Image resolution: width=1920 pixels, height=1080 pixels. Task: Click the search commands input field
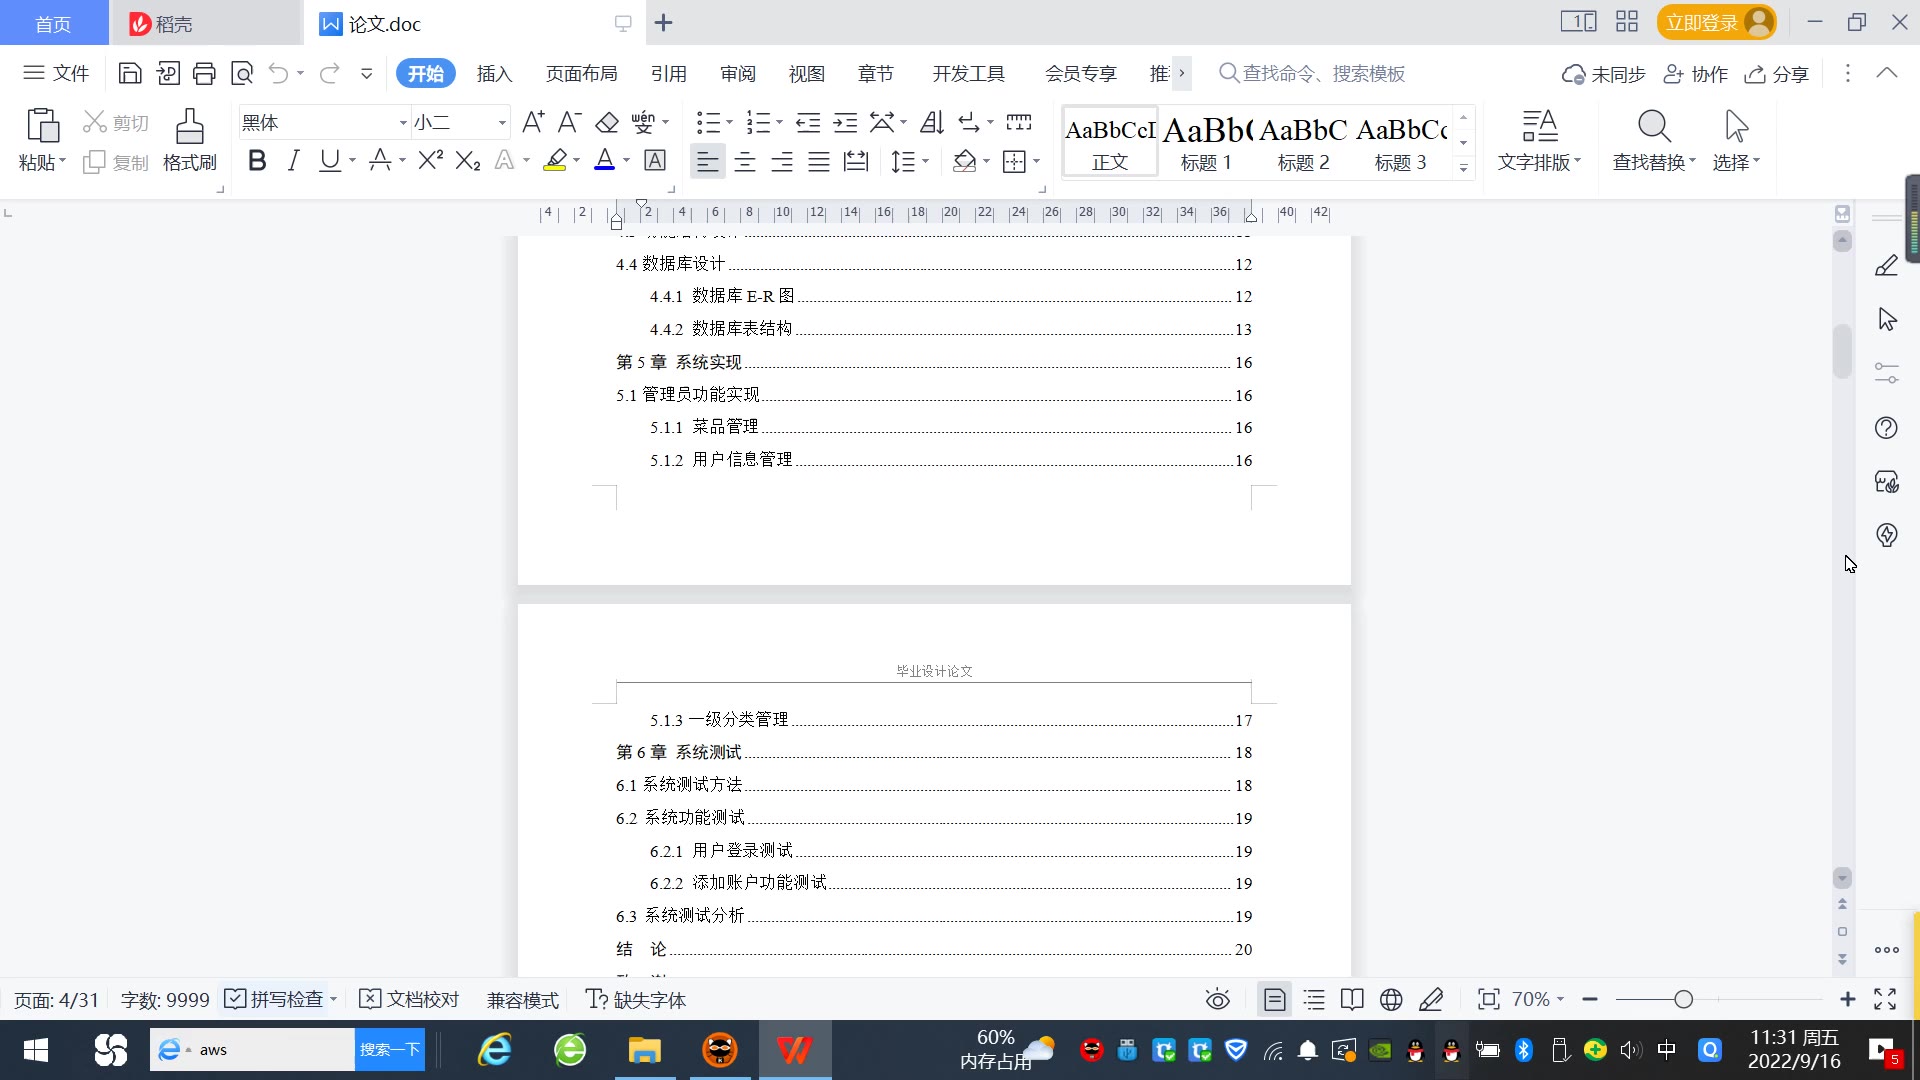click(x=1322, y=73)
